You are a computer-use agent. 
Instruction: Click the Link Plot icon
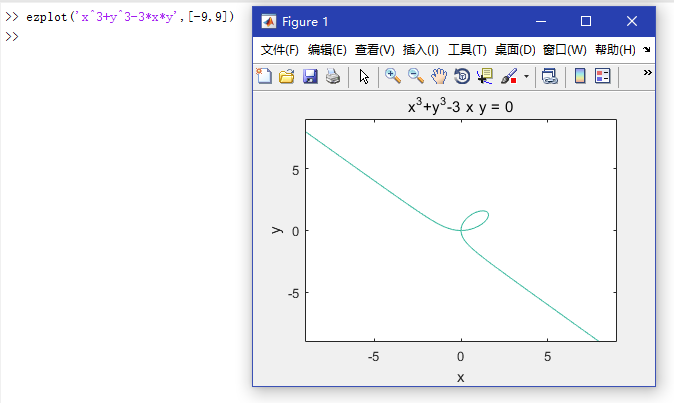549,76
